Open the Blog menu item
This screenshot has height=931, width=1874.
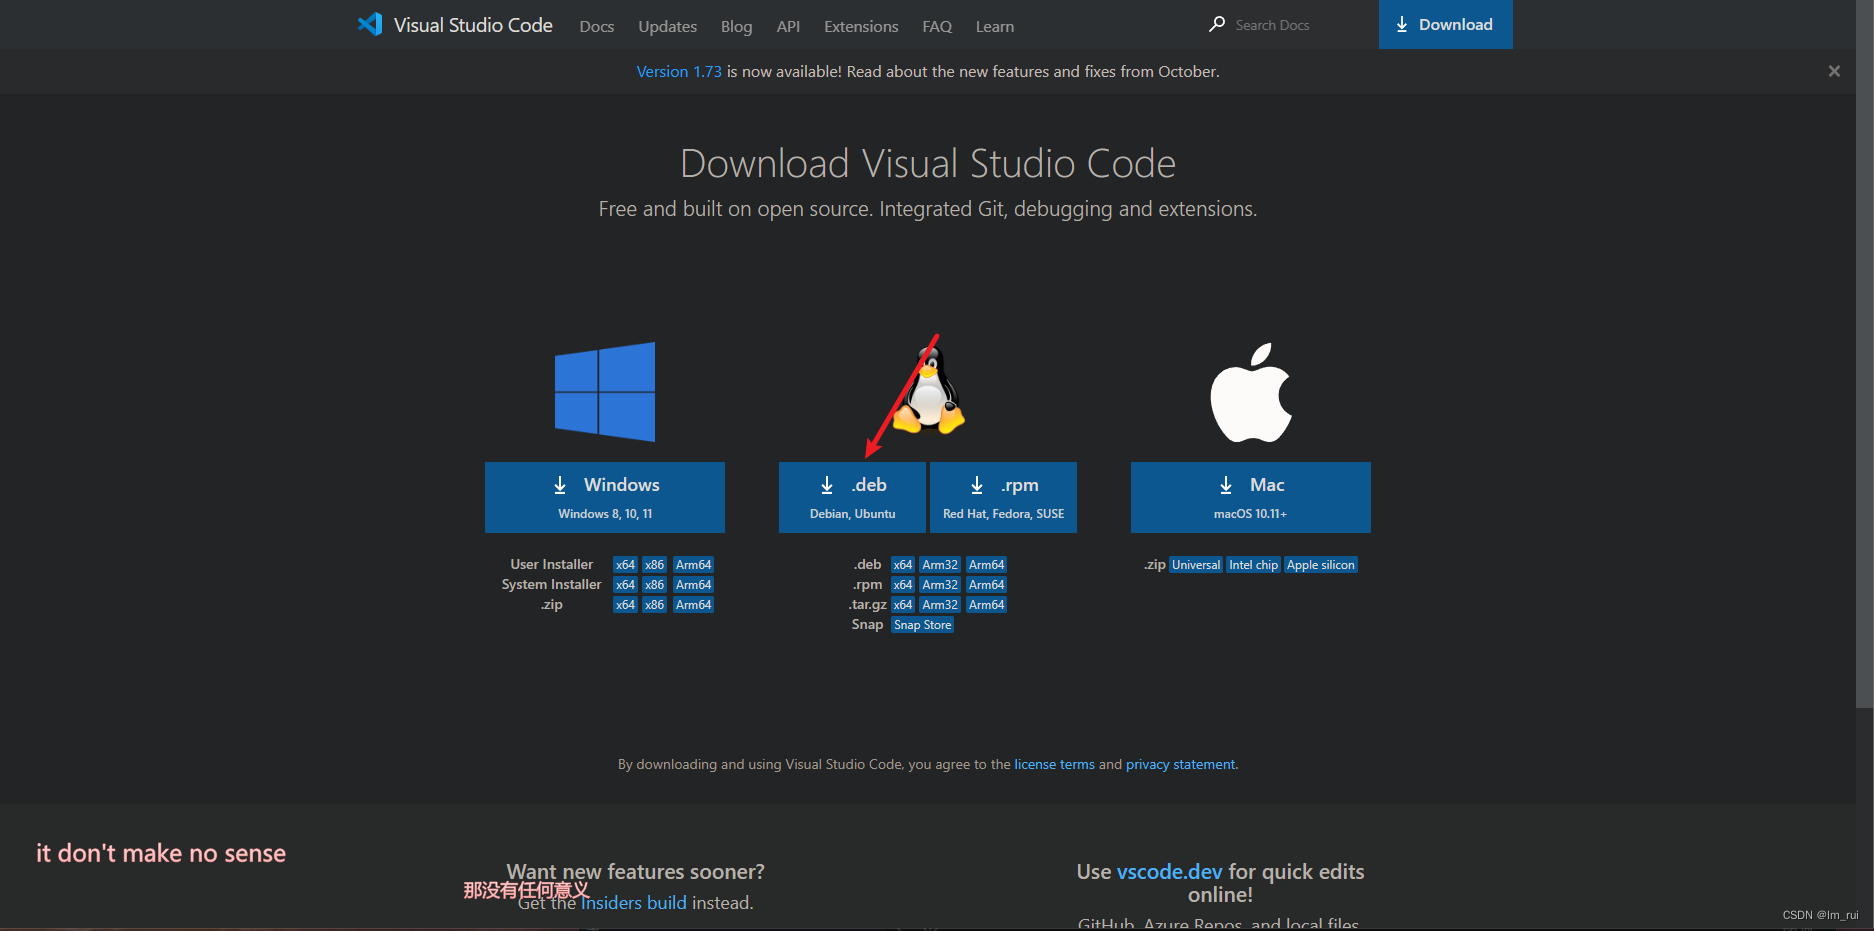coord(736,26)
